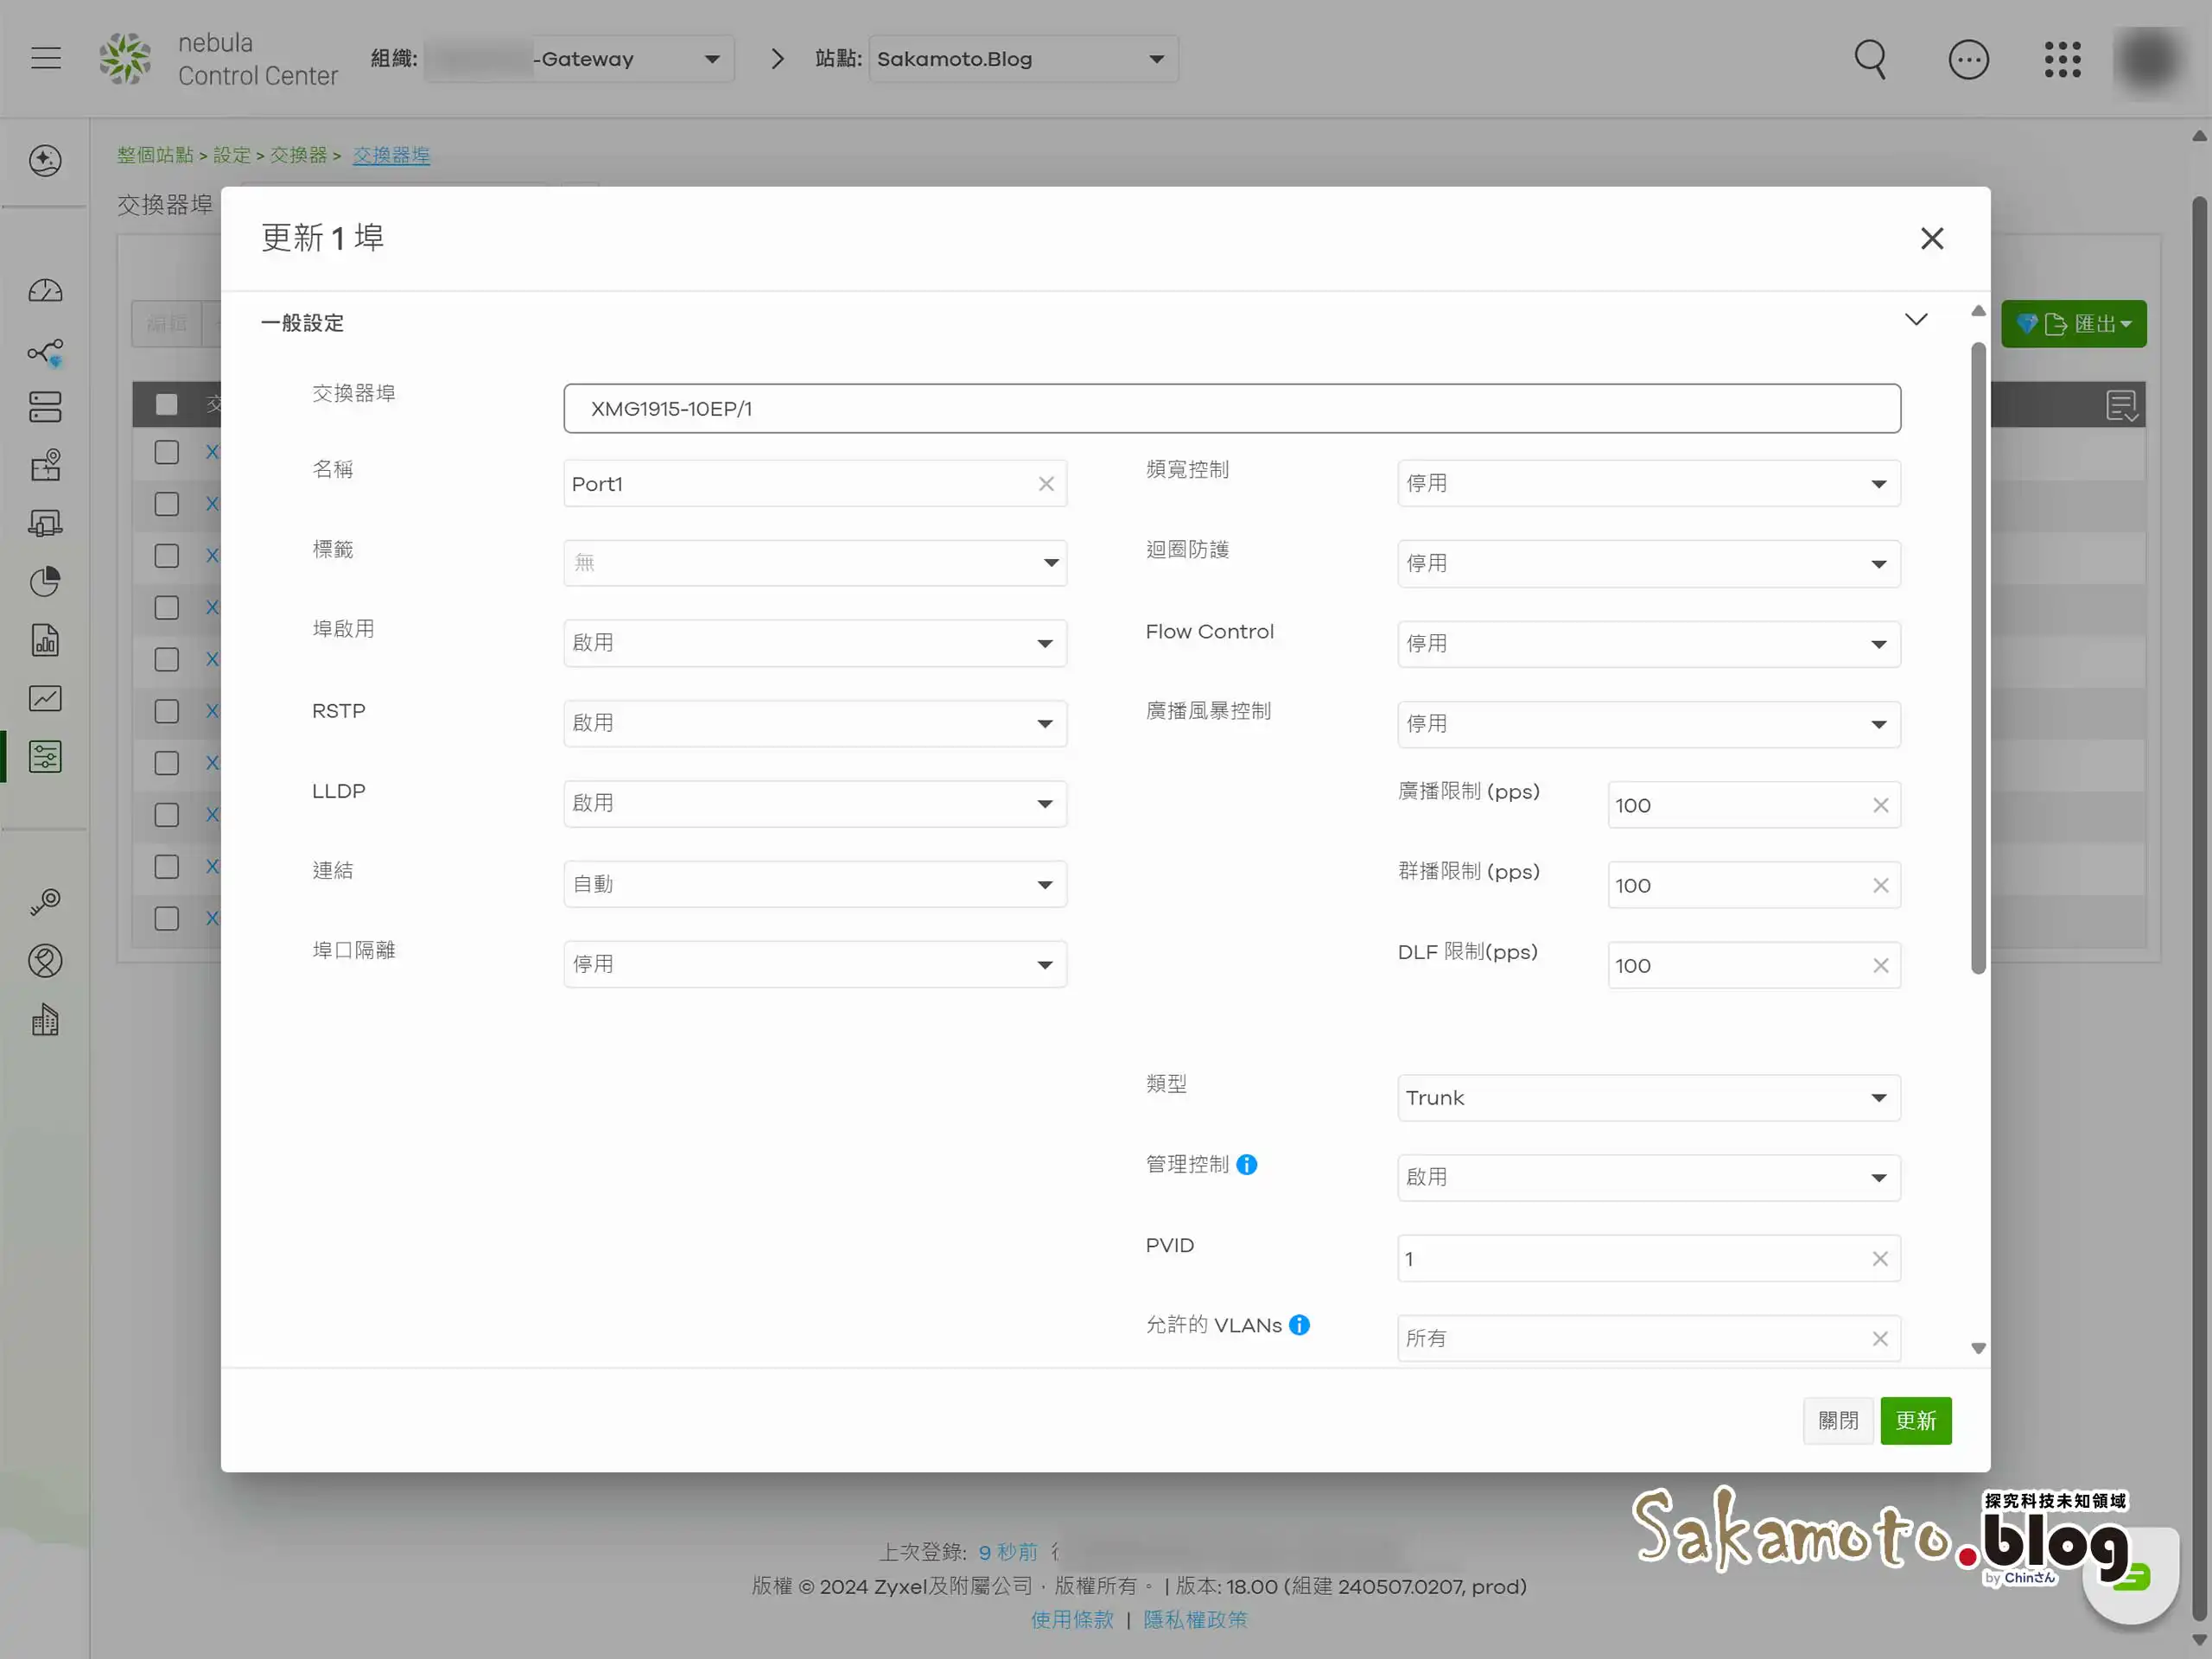This screenshot has width=2212, height=1659.
Task: Click the info icon beside 管理控制
Action: click(1246, 1164)
